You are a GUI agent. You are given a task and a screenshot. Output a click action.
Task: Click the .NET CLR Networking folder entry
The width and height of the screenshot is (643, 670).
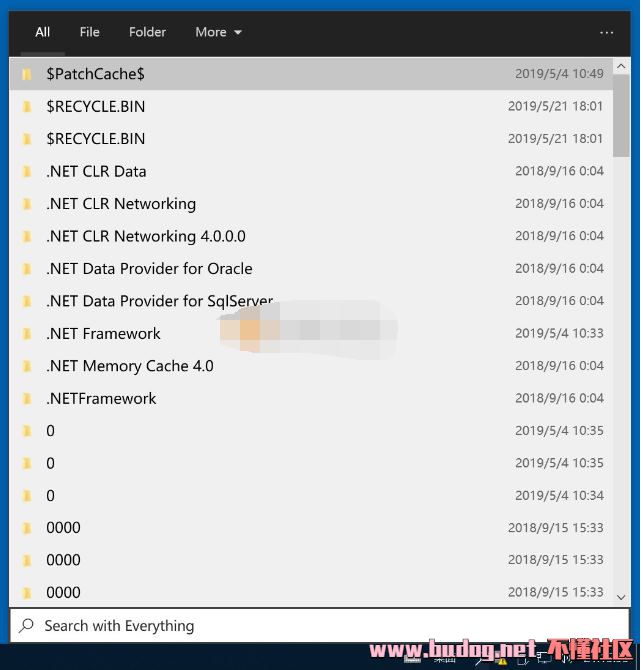pos(121,204)
